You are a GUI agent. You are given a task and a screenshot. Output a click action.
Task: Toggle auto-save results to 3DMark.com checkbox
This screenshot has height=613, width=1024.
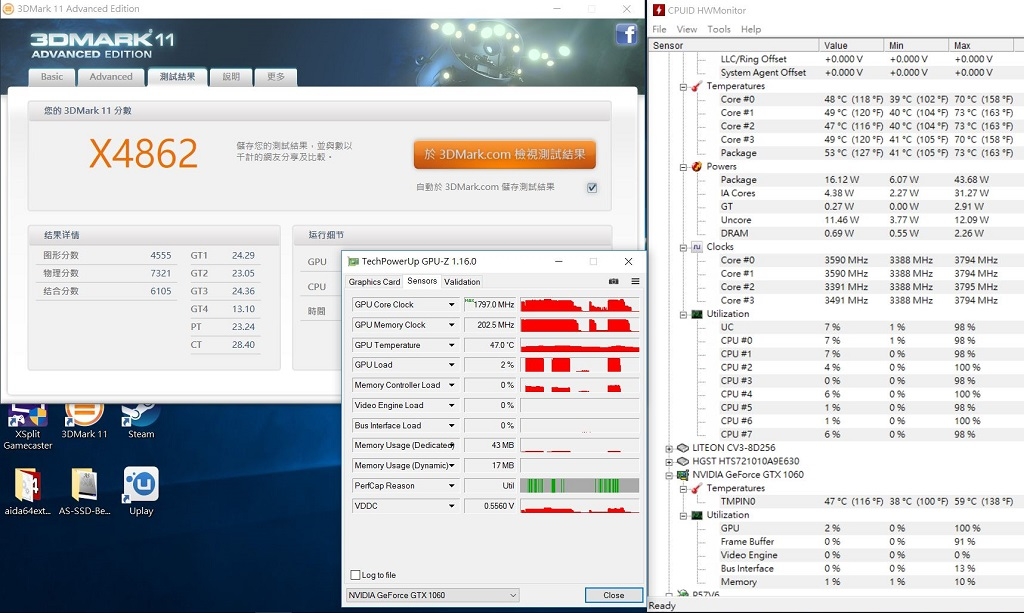point(592,187)
